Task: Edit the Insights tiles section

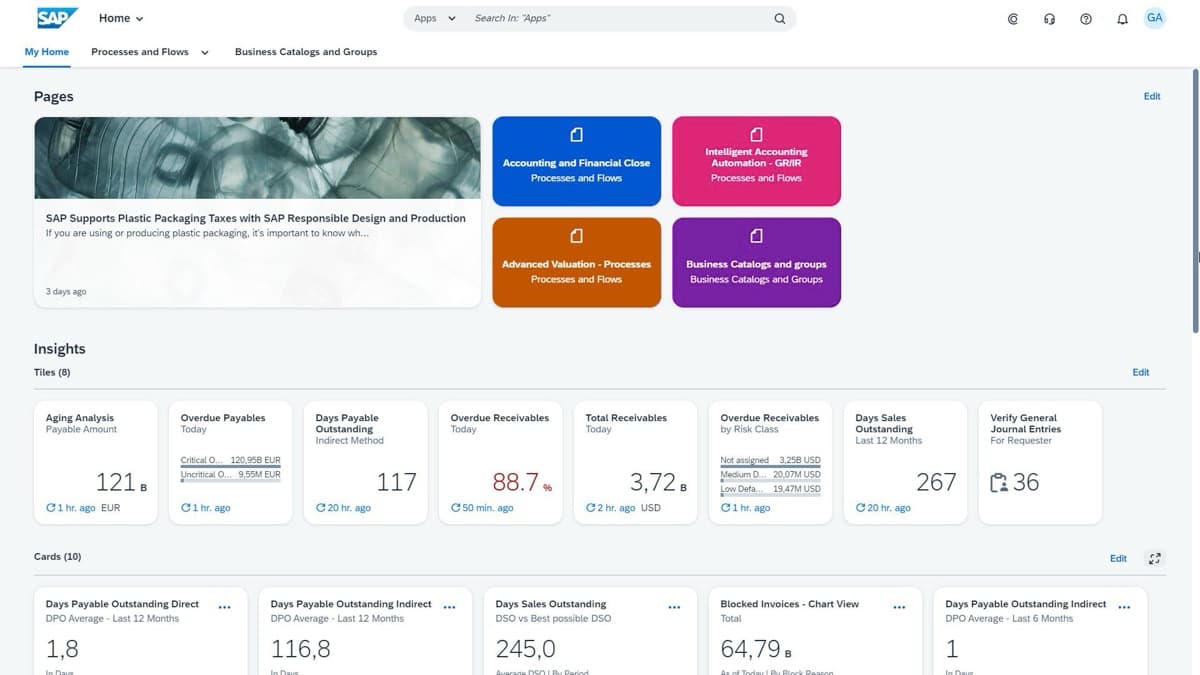Action: (x=1140, y=371)
